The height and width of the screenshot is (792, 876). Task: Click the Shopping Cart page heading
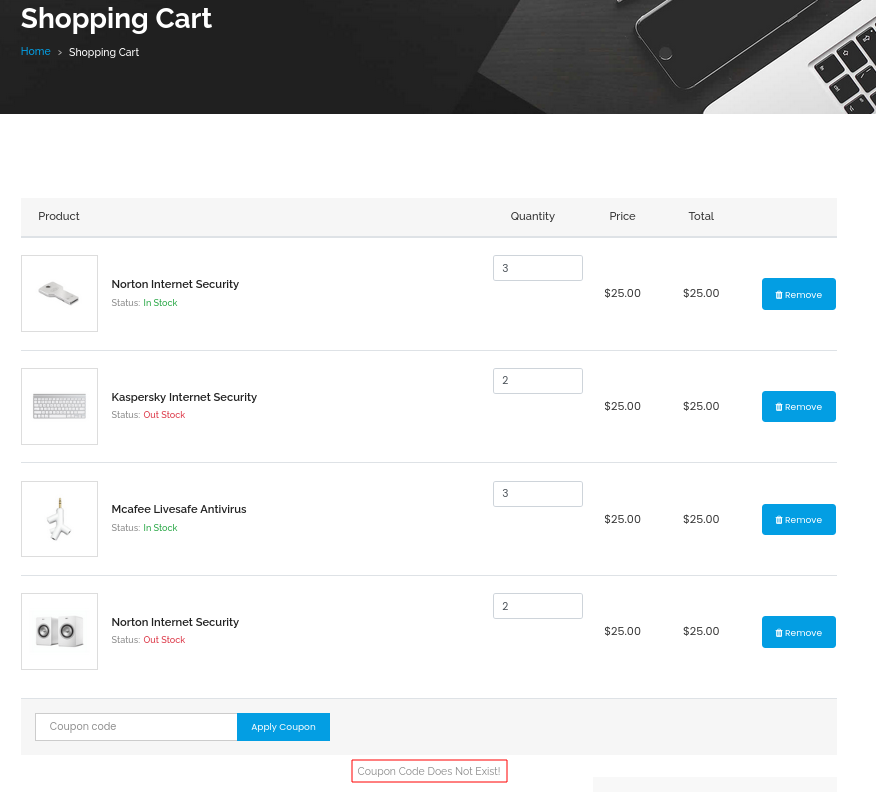116,18
